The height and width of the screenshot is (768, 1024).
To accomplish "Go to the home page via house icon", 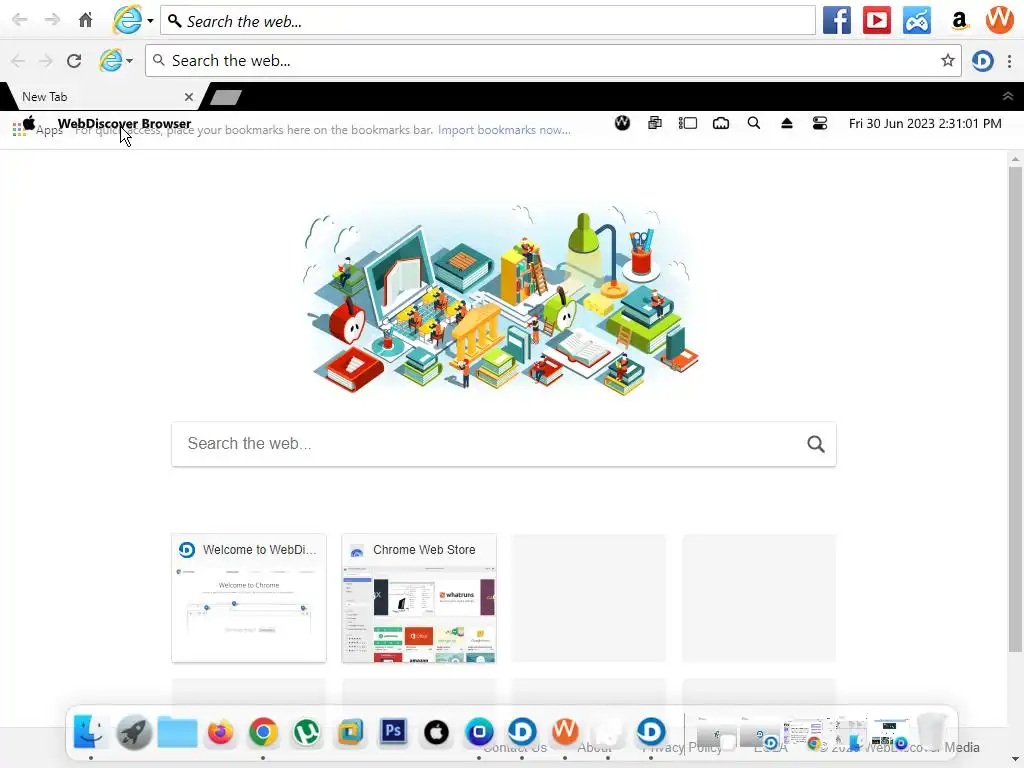I will tap(86, 20).
